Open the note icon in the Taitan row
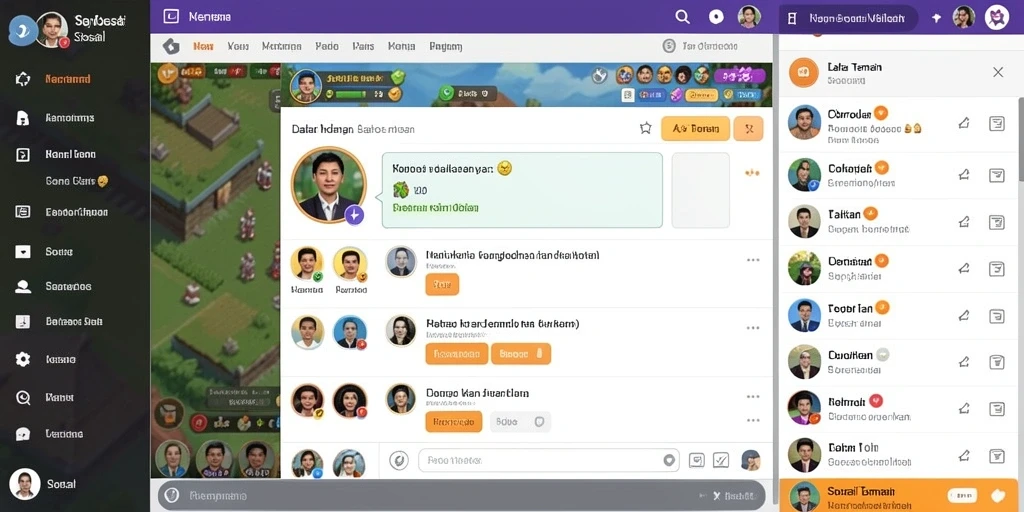This screenshot has height=512, width=1024. coord(997,223)
